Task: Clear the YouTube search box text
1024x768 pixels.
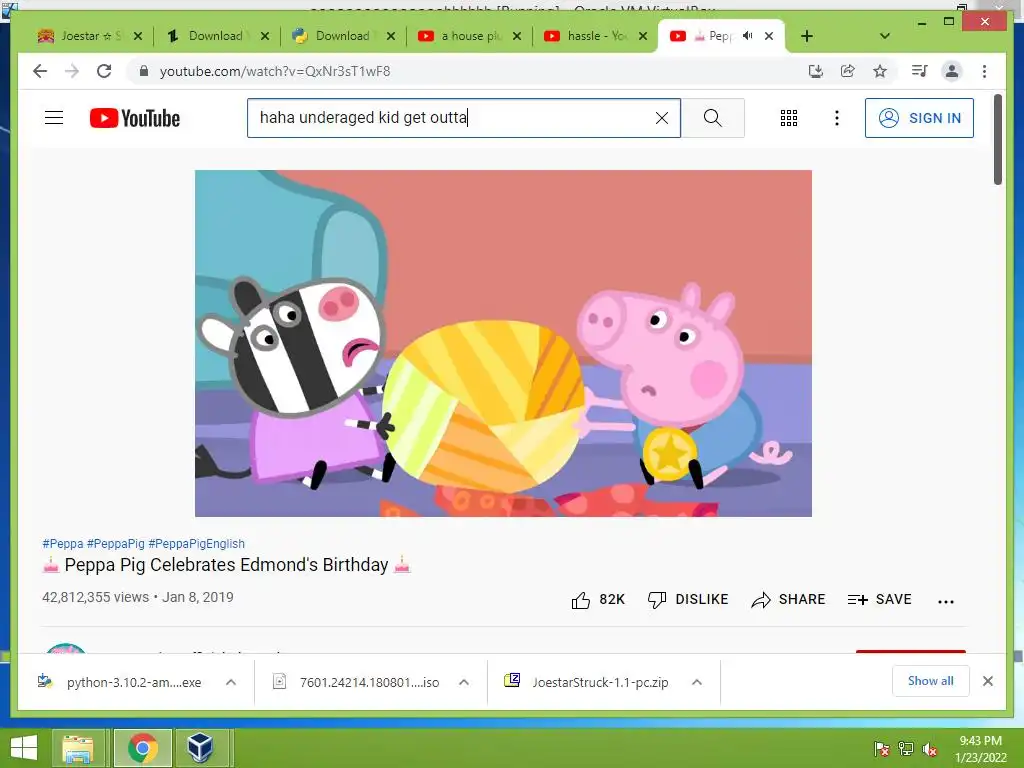Action: (662, 118)
